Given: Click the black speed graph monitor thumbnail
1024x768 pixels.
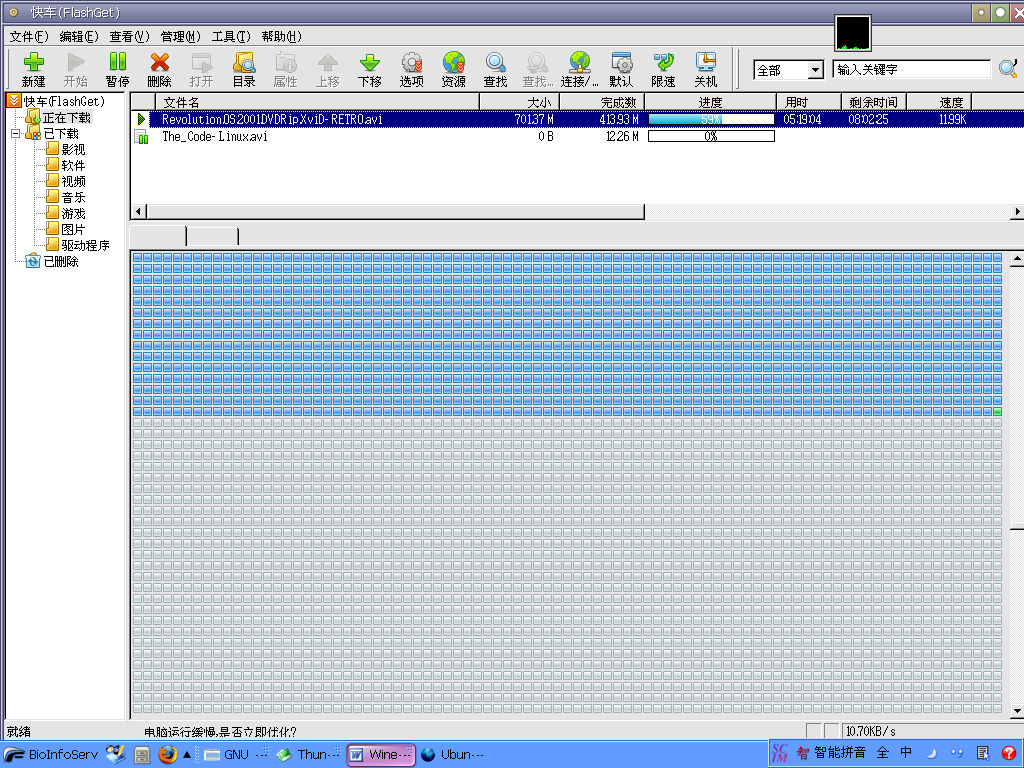Looking at the screenshot, I should click(853, 33).
